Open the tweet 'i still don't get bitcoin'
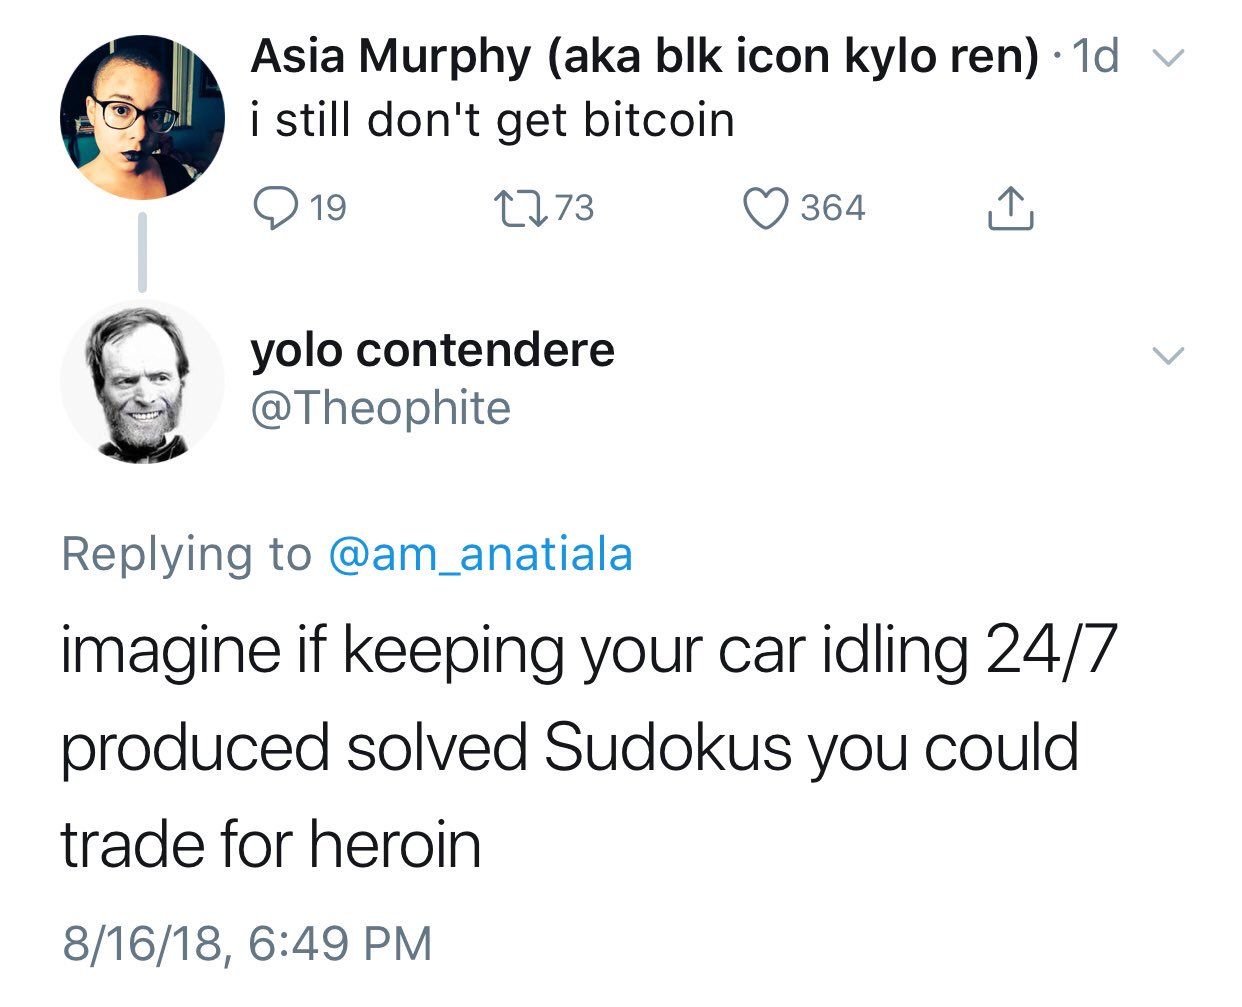Screen dimensions: 1242x1007 tap(492, 121)
